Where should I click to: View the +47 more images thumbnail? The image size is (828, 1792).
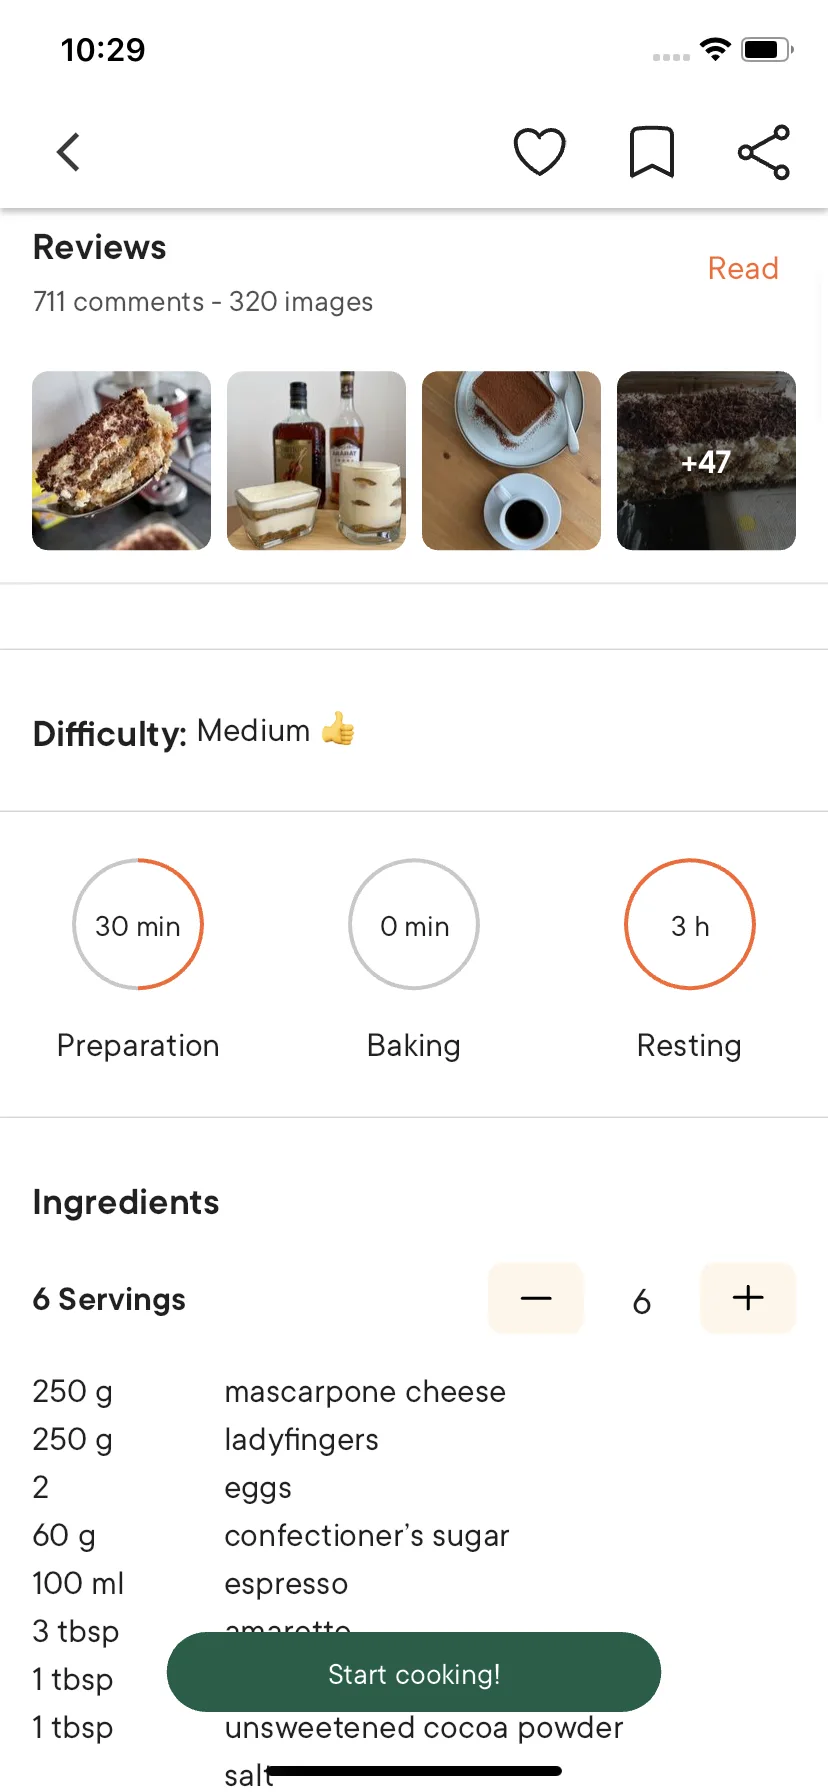(x=707, y=461)
